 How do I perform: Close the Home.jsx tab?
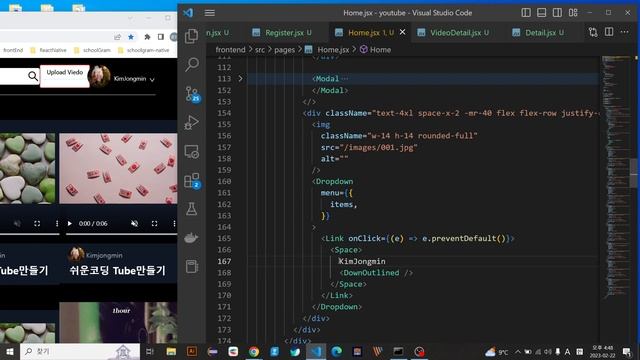click(x=402, y=32)
